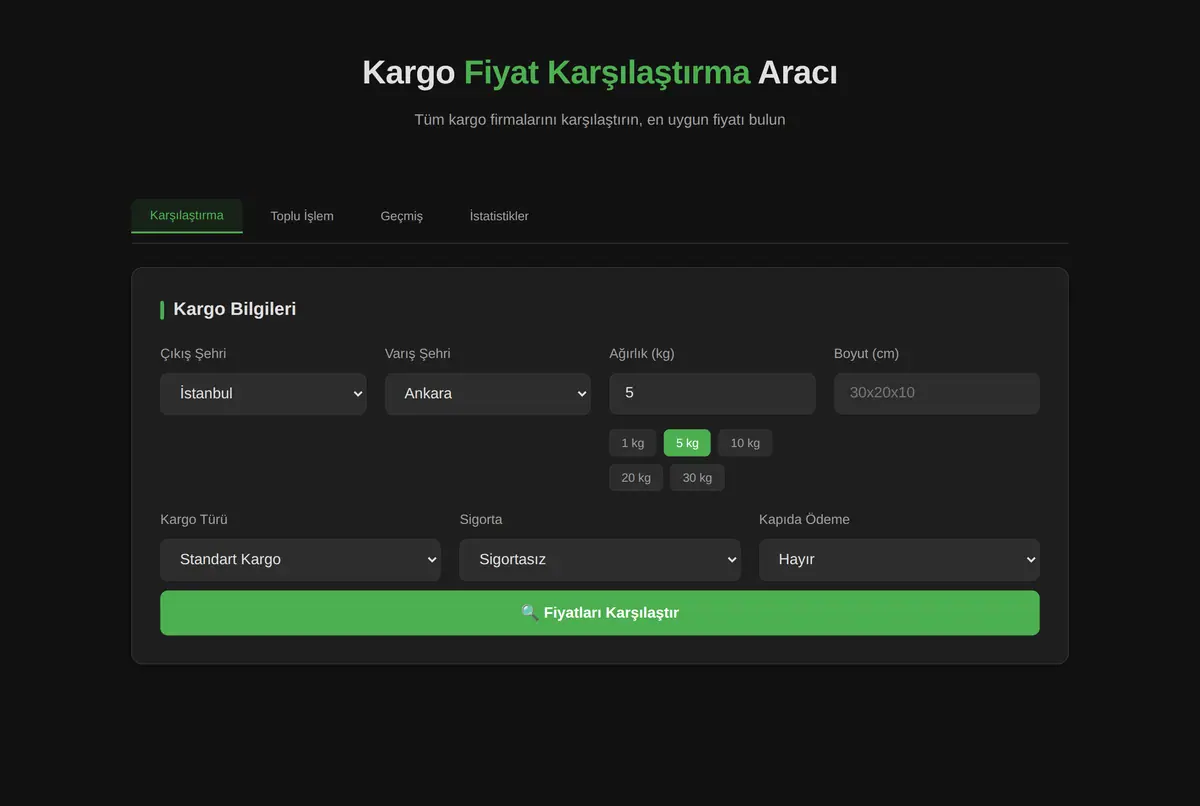This screenshot has width=1200, height=806.
Task: Click the Kargo Fiyat Karşılaştırma Aracı title
Action: (x=600, y=73)
